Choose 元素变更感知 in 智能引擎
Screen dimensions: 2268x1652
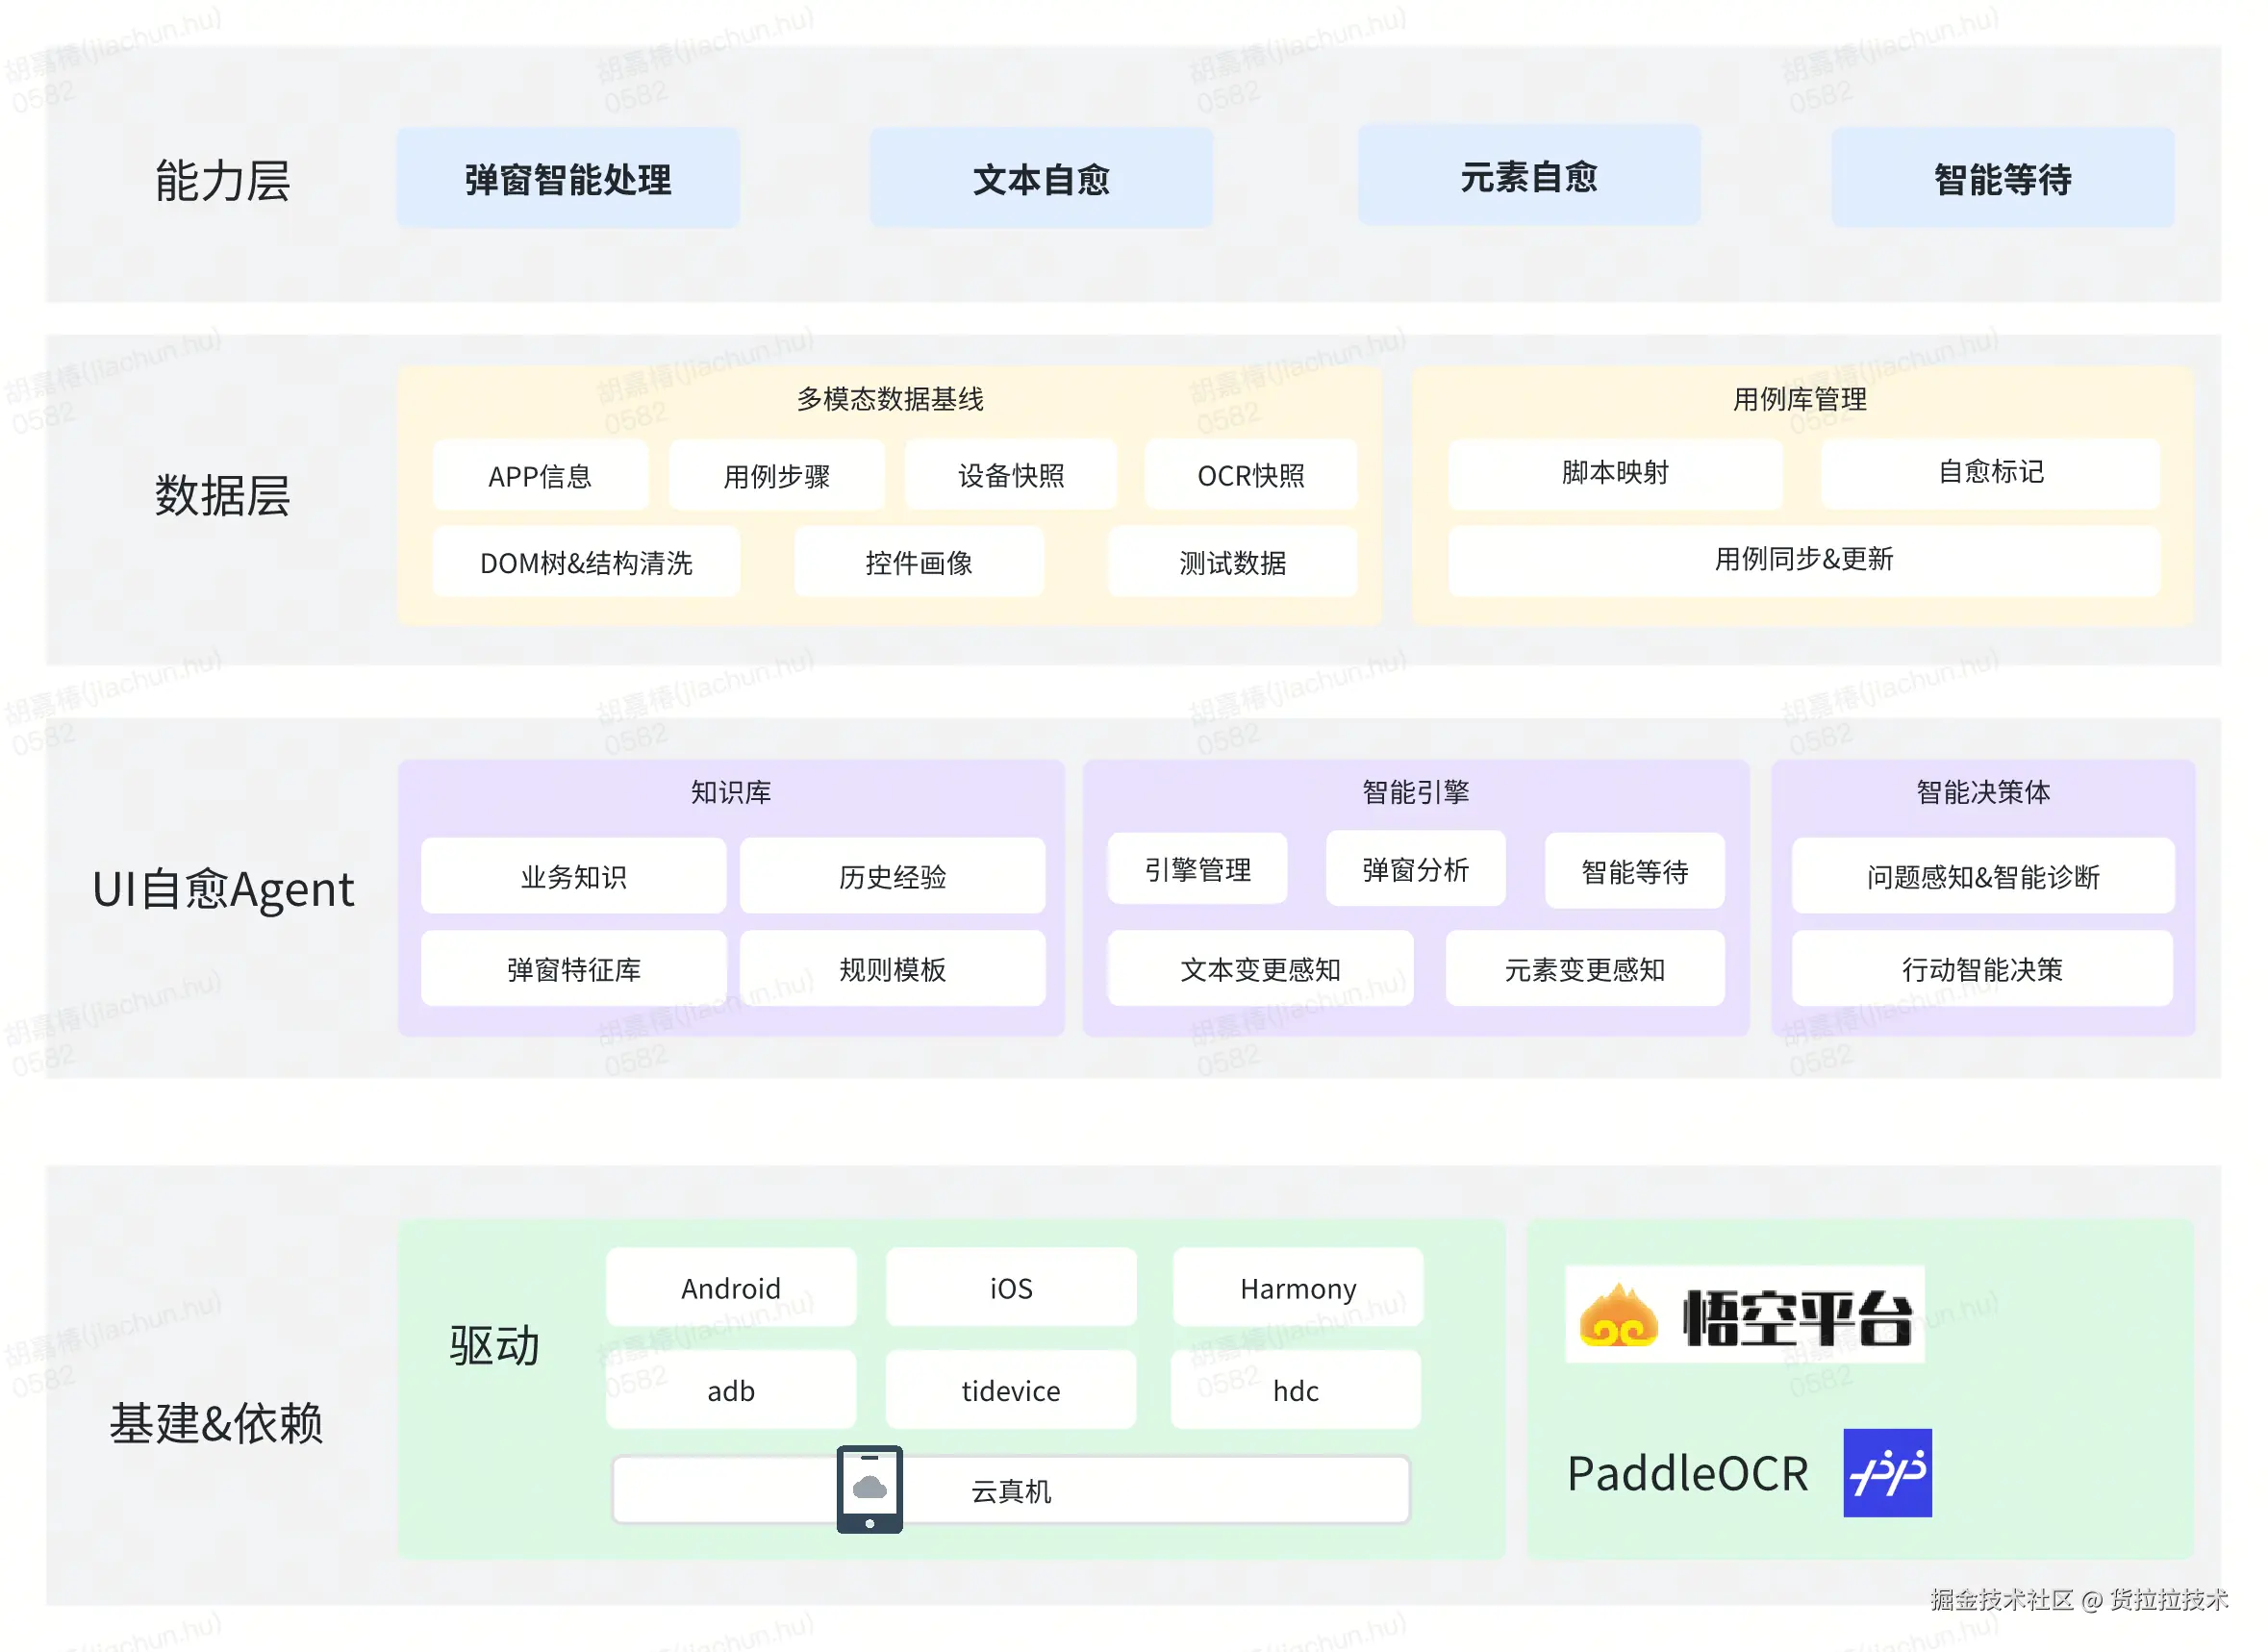pos(1584,969)
